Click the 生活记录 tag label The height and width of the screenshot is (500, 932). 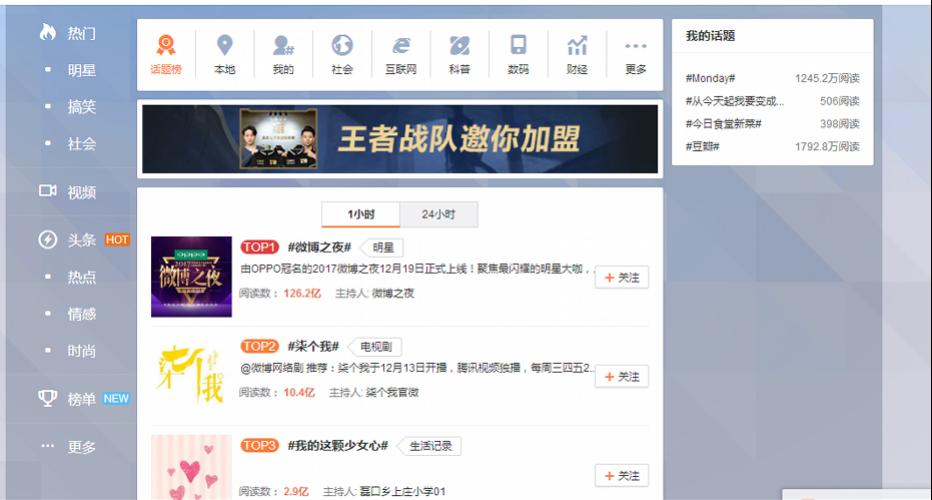pos(430,446)
